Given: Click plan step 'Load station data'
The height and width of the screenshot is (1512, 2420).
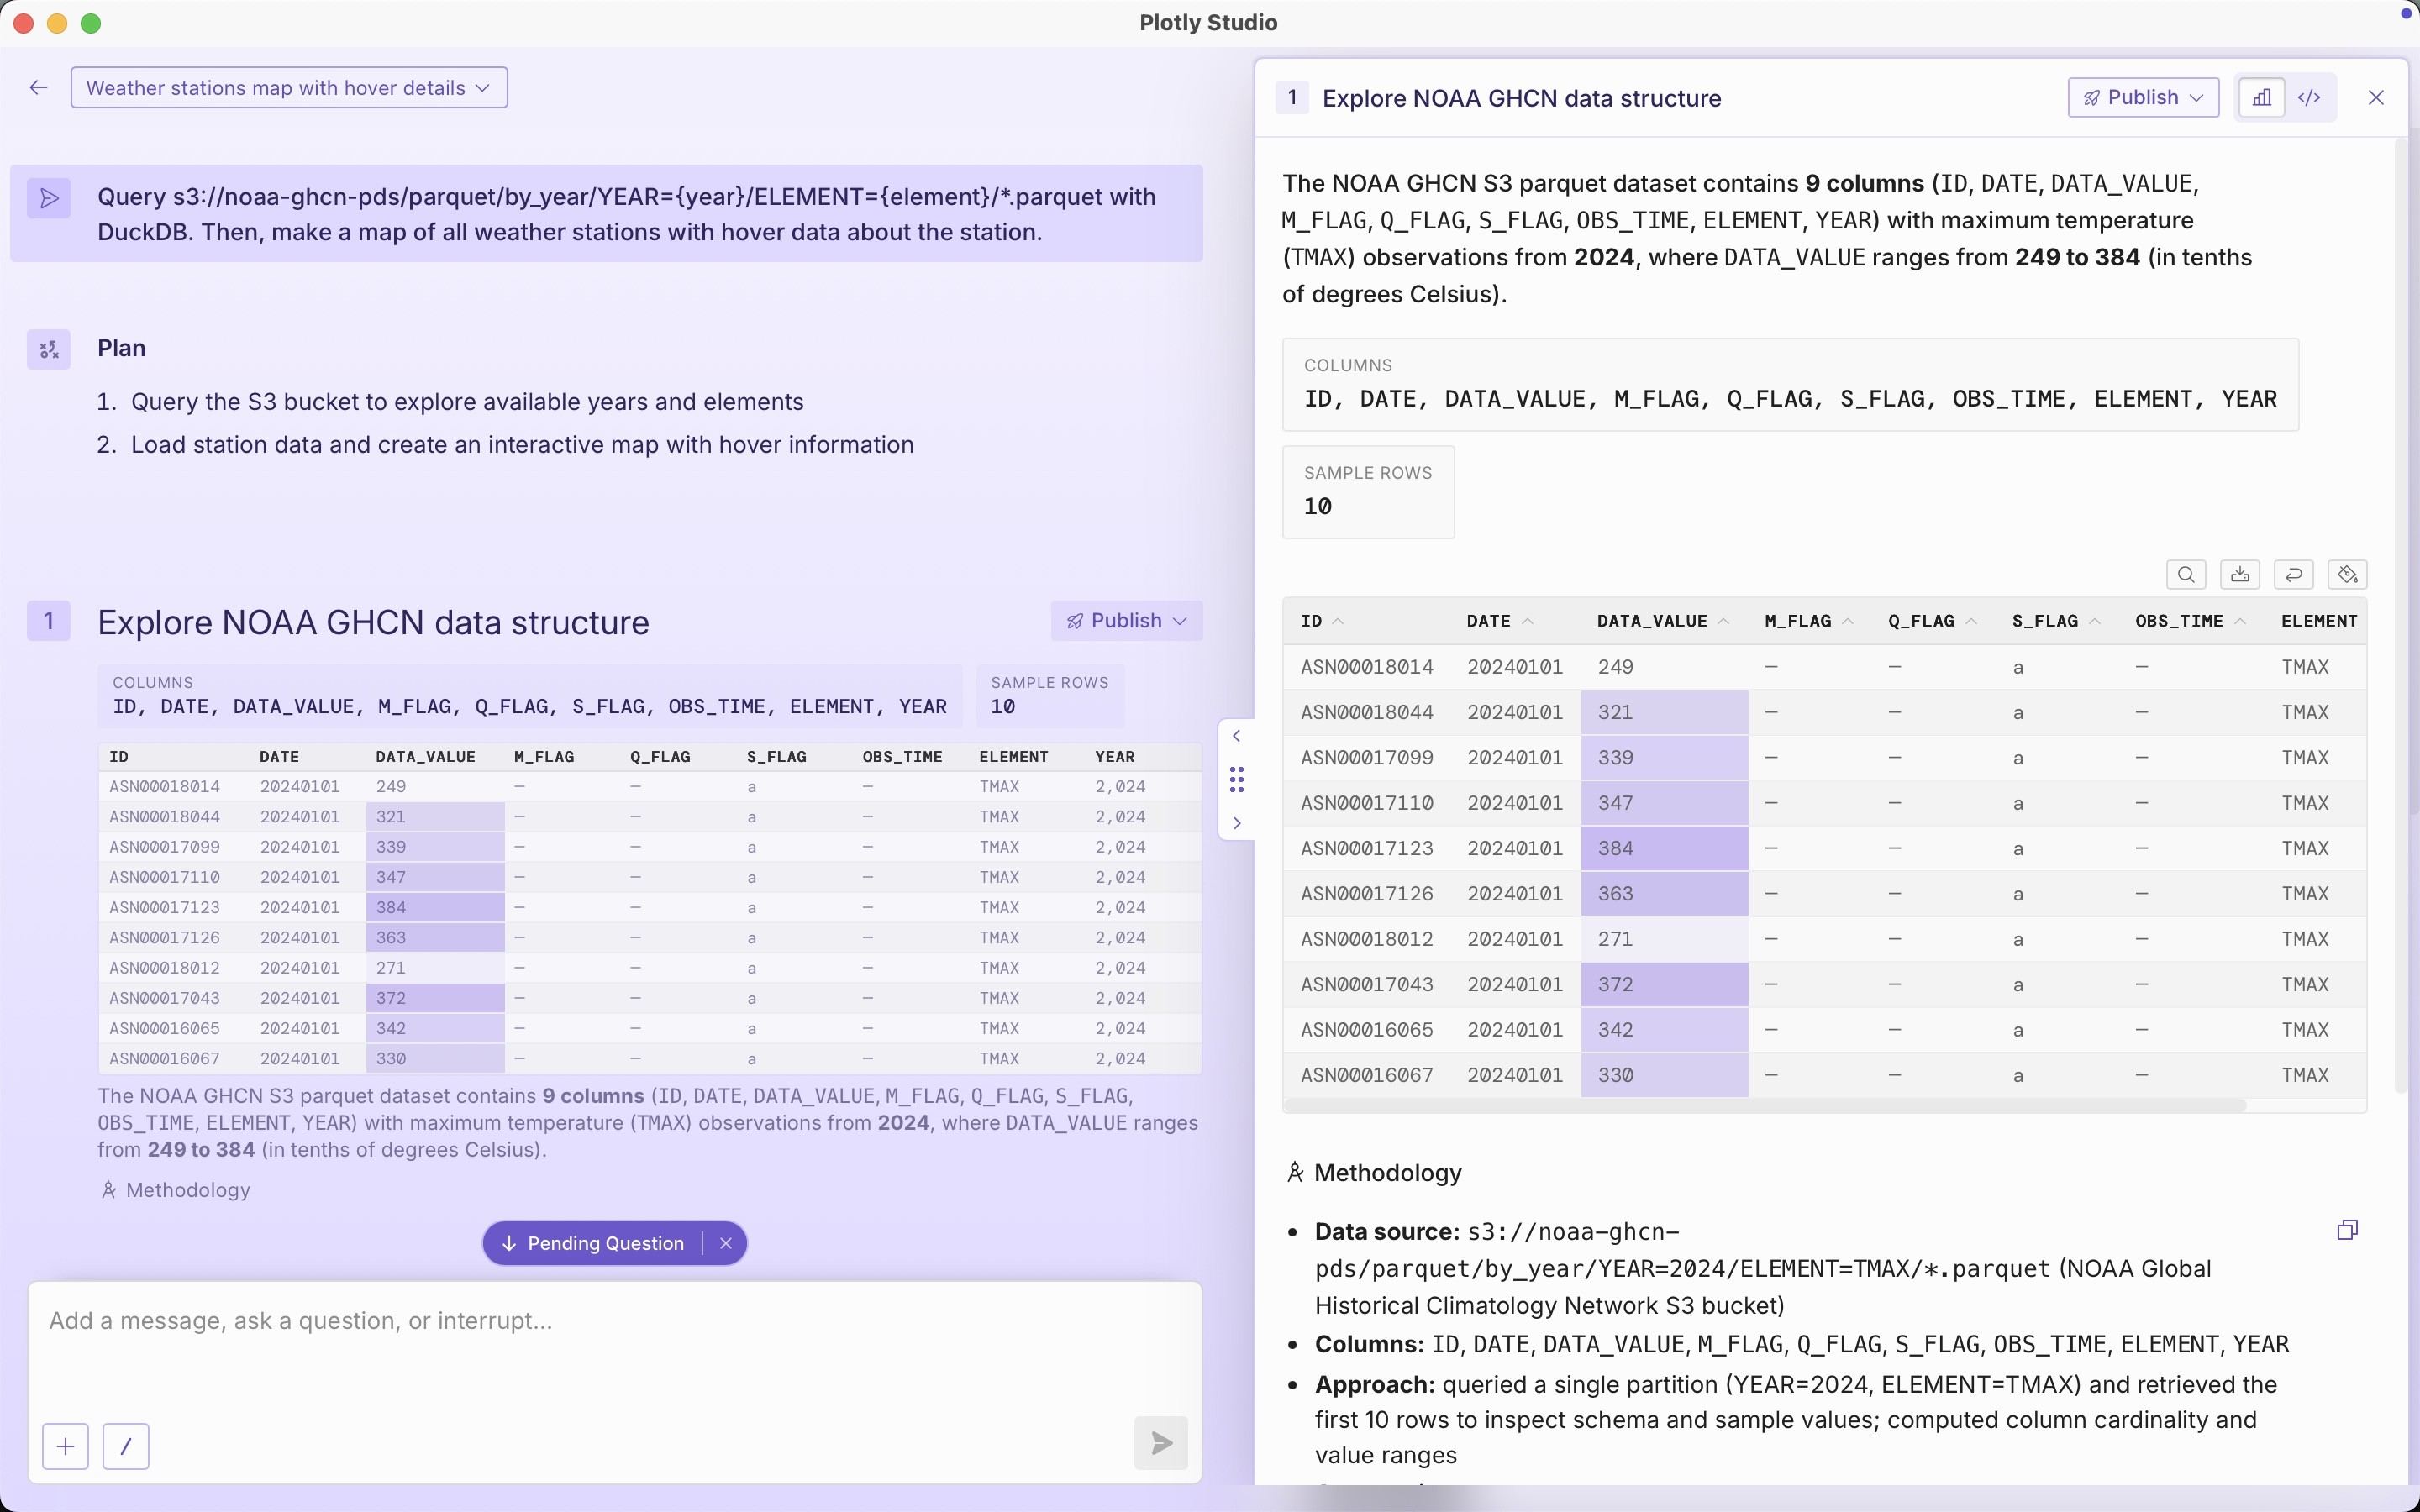Looking at the screenshot, I should click(522, 445).
